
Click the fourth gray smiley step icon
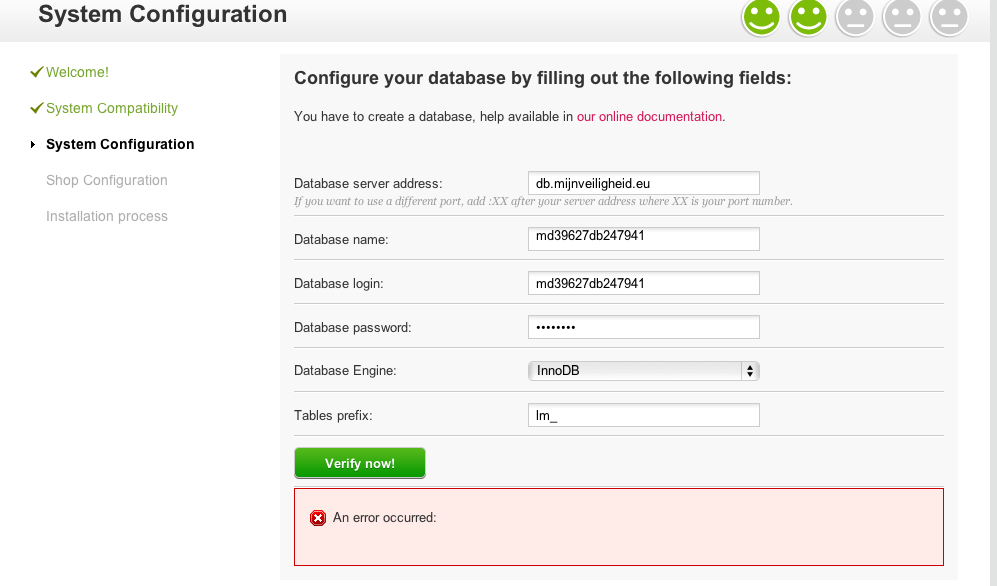(902, 17)
